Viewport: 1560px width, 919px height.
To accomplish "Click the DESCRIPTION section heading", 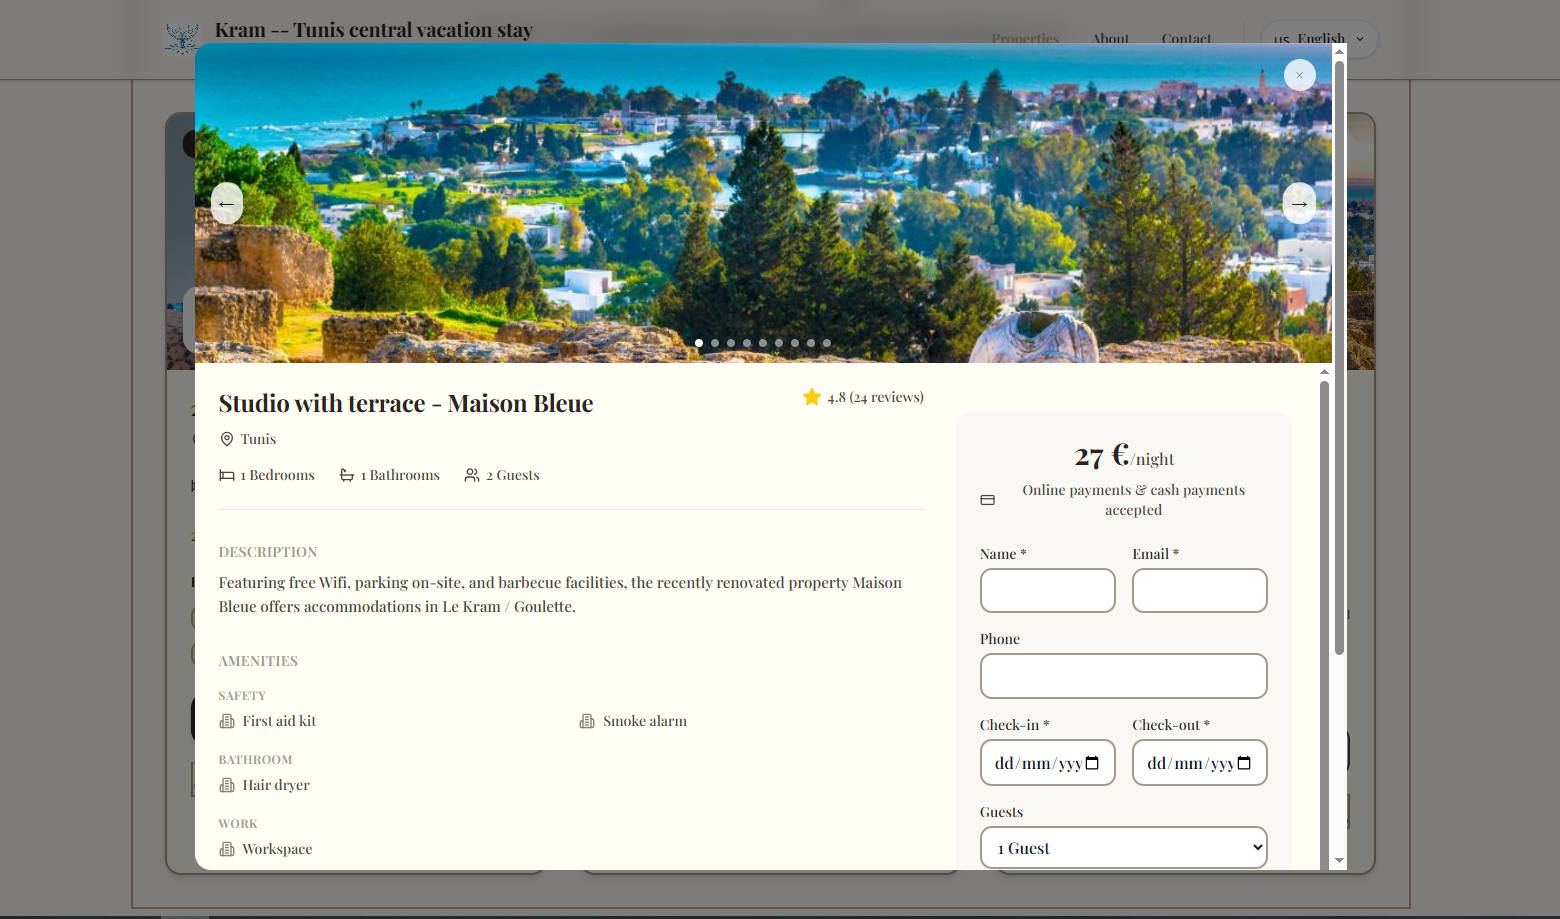I will click(268, 552).
